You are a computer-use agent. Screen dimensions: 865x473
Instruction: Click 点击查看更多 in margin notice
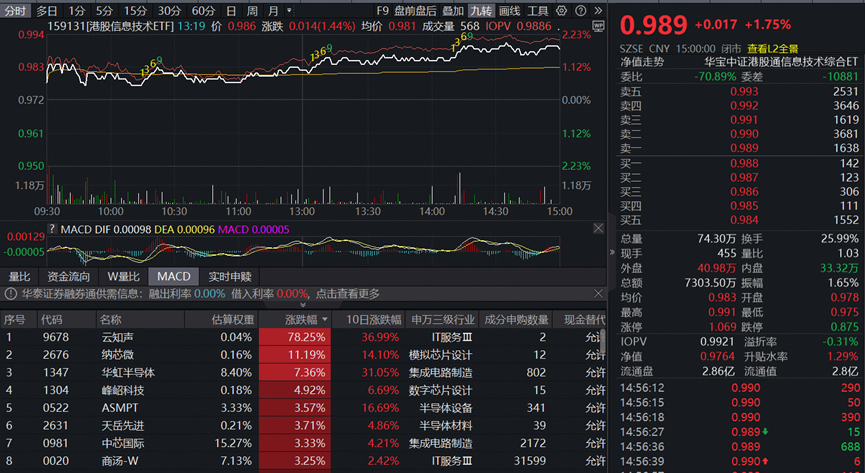[348, 294]
